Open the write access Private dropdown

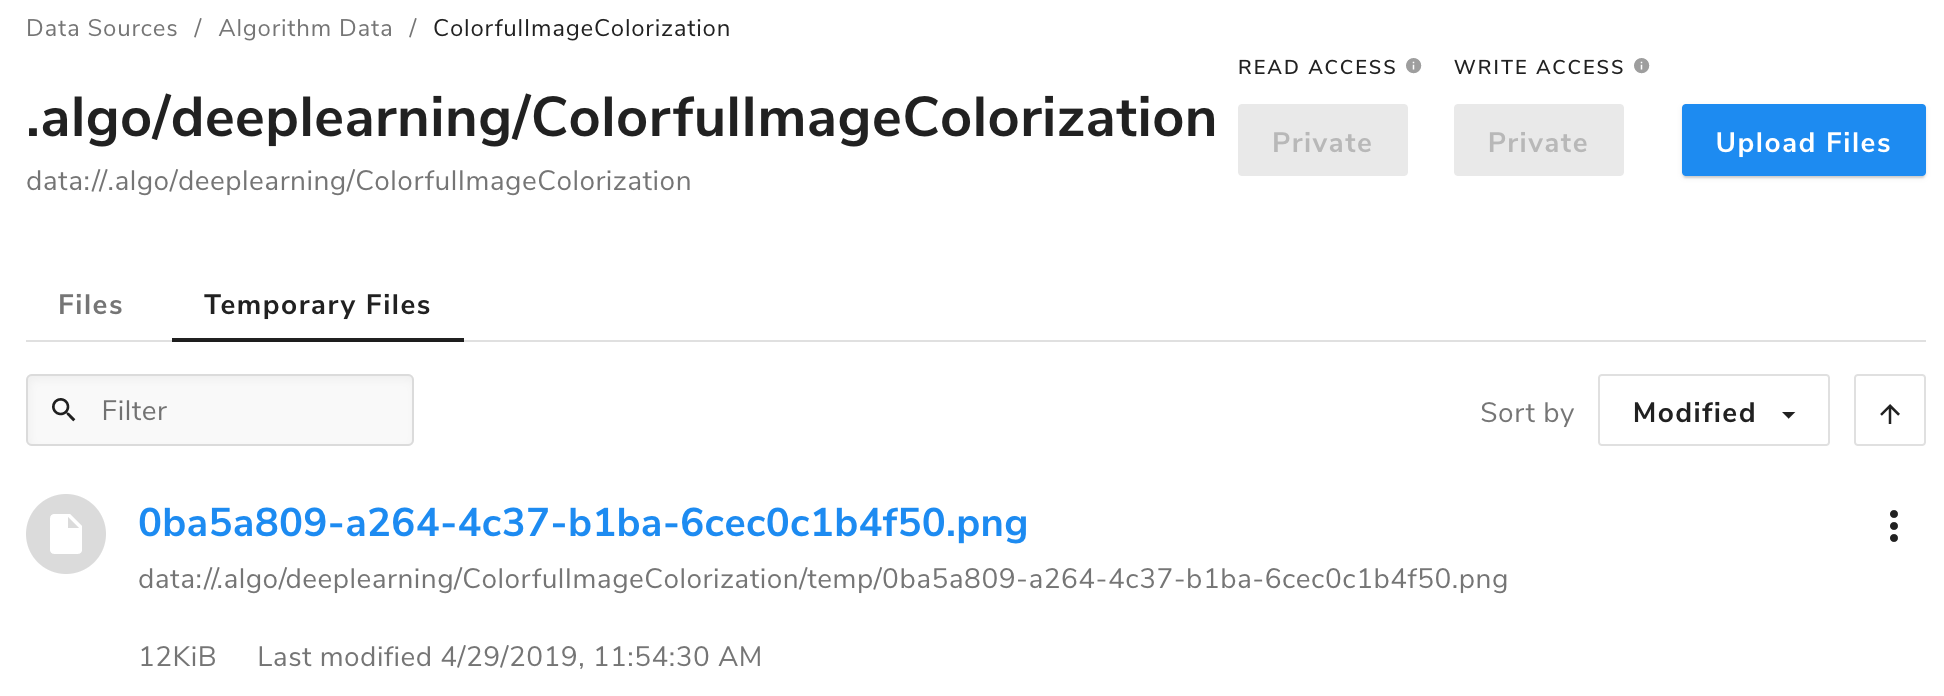tap(1538, 141)
